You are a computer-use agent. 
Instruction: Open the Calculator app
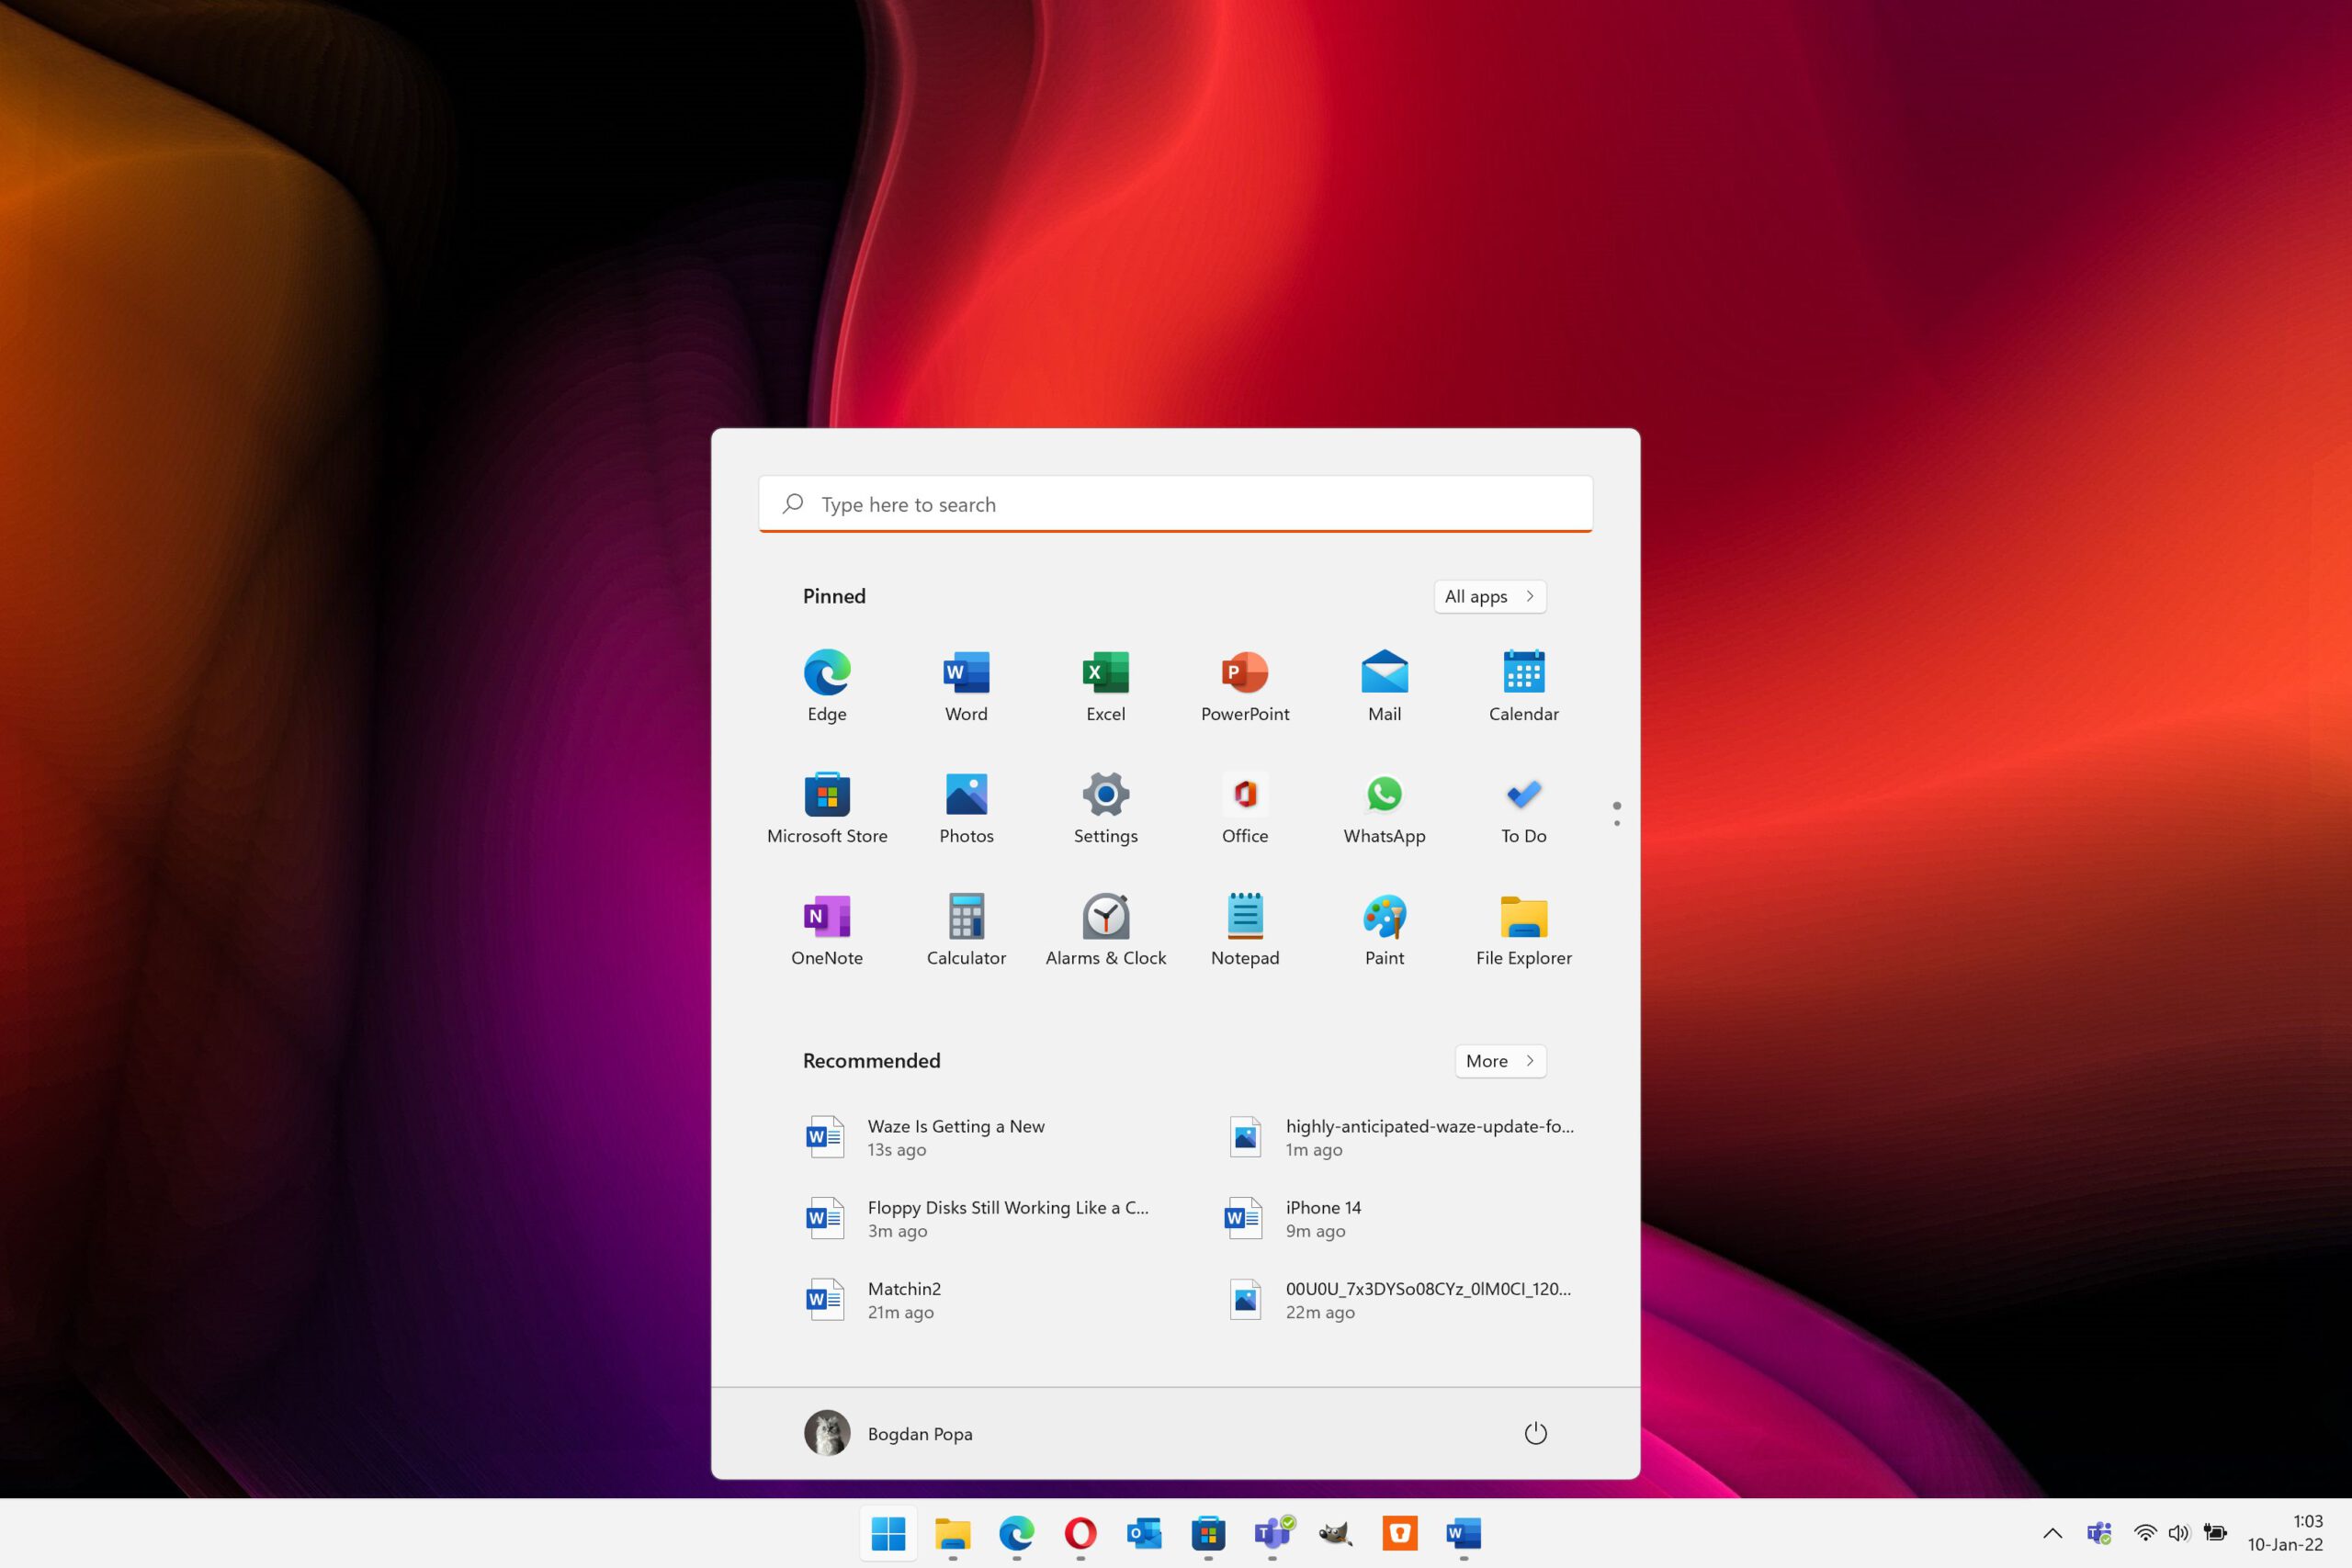(966, 930)
